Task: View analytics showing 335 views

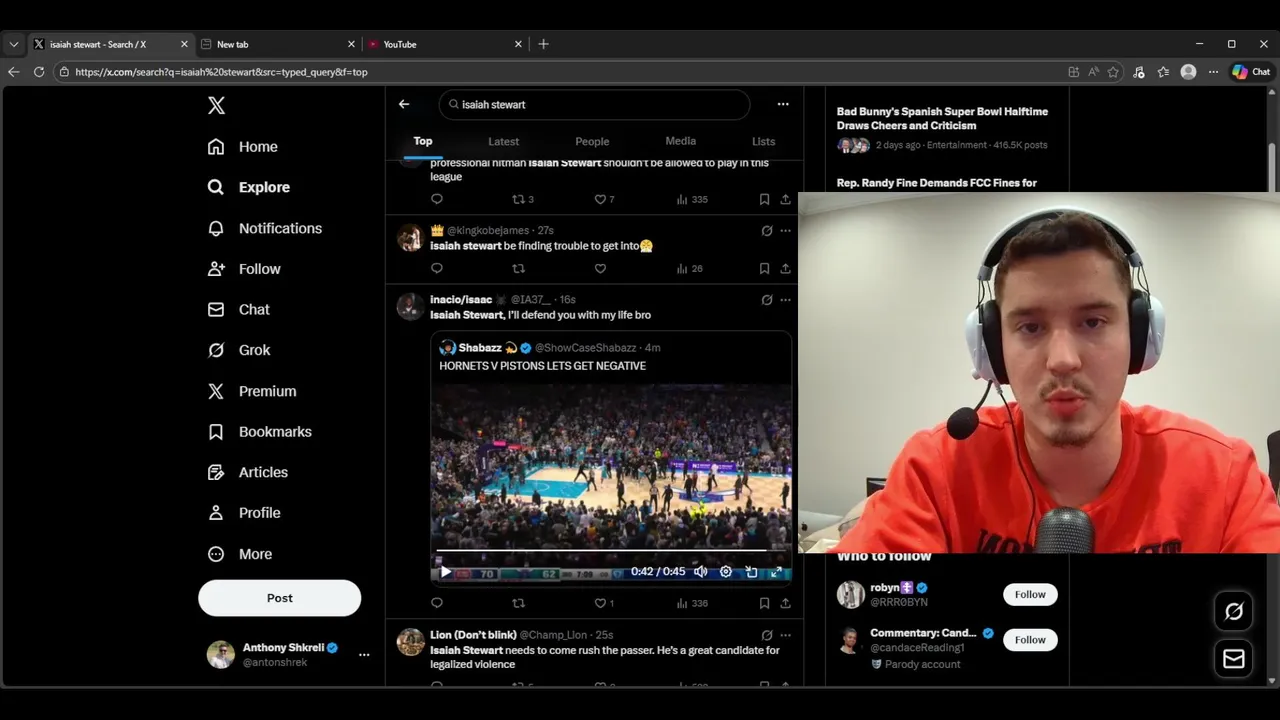Action: (x=691, y=199)
